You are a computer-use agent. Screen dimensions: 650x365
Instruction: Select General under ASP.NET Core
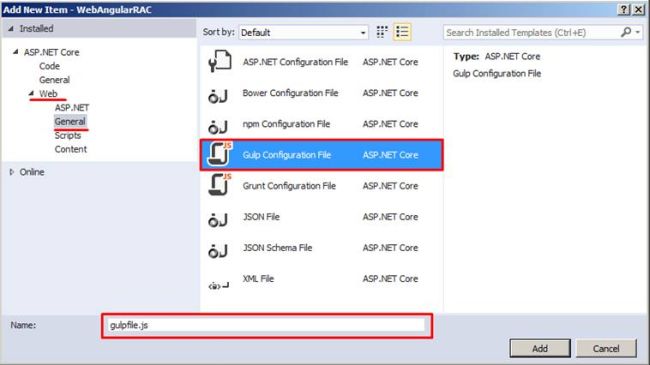pos(54,80)
